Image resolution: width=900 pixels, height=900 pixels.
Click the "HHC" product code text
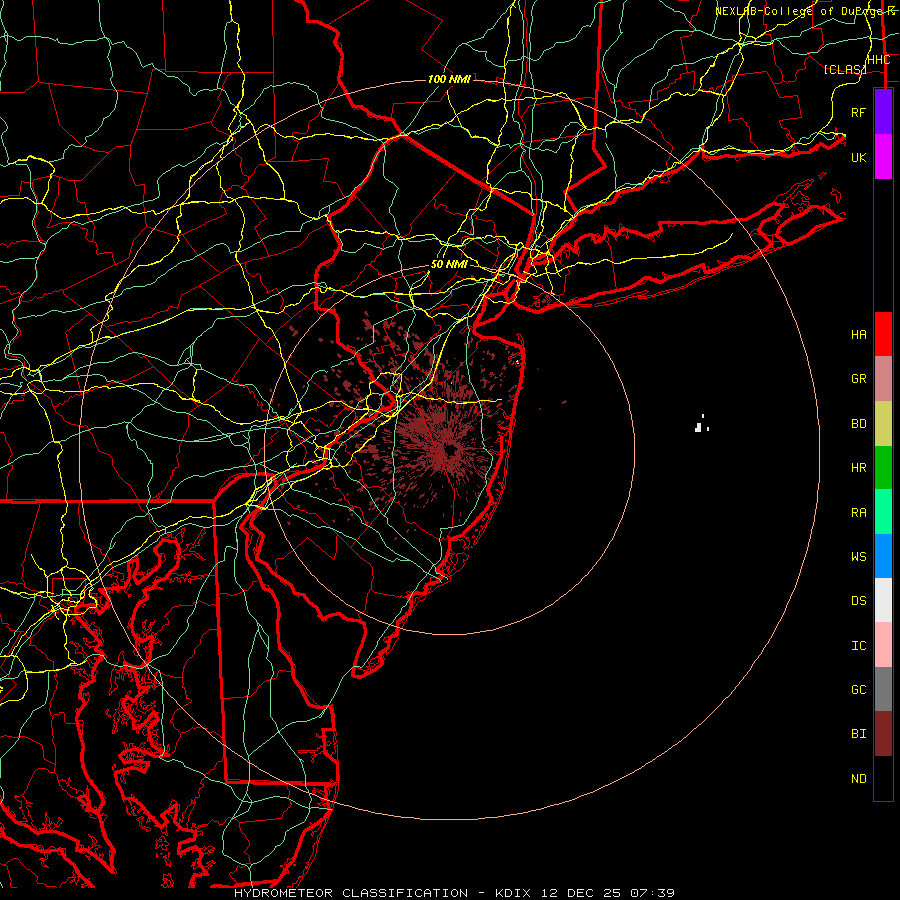click(x=879, y=60)
